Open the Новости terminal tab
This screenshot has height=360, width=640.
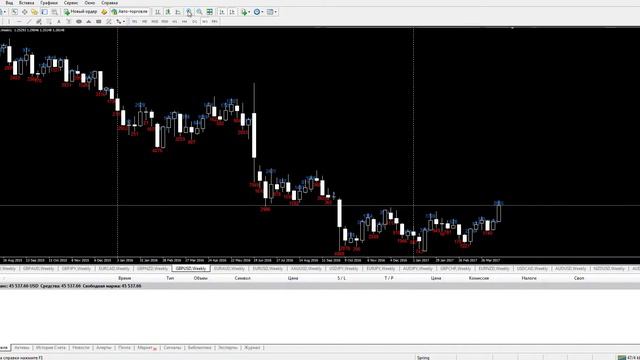[x=81, y=348]
